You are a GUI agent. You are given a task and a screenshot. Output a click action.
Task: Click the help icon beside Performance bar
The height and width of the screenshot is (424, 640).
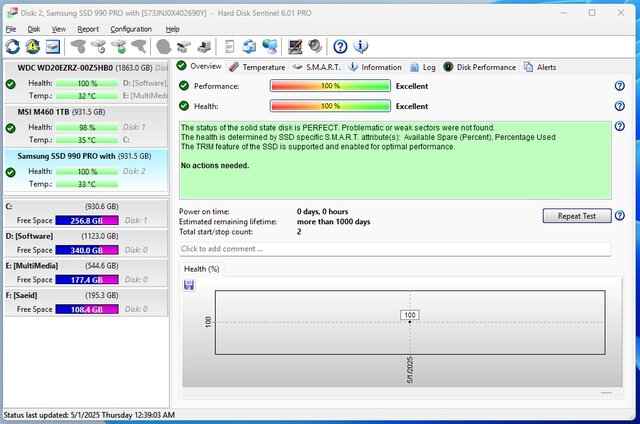click(x=620, y=87)
